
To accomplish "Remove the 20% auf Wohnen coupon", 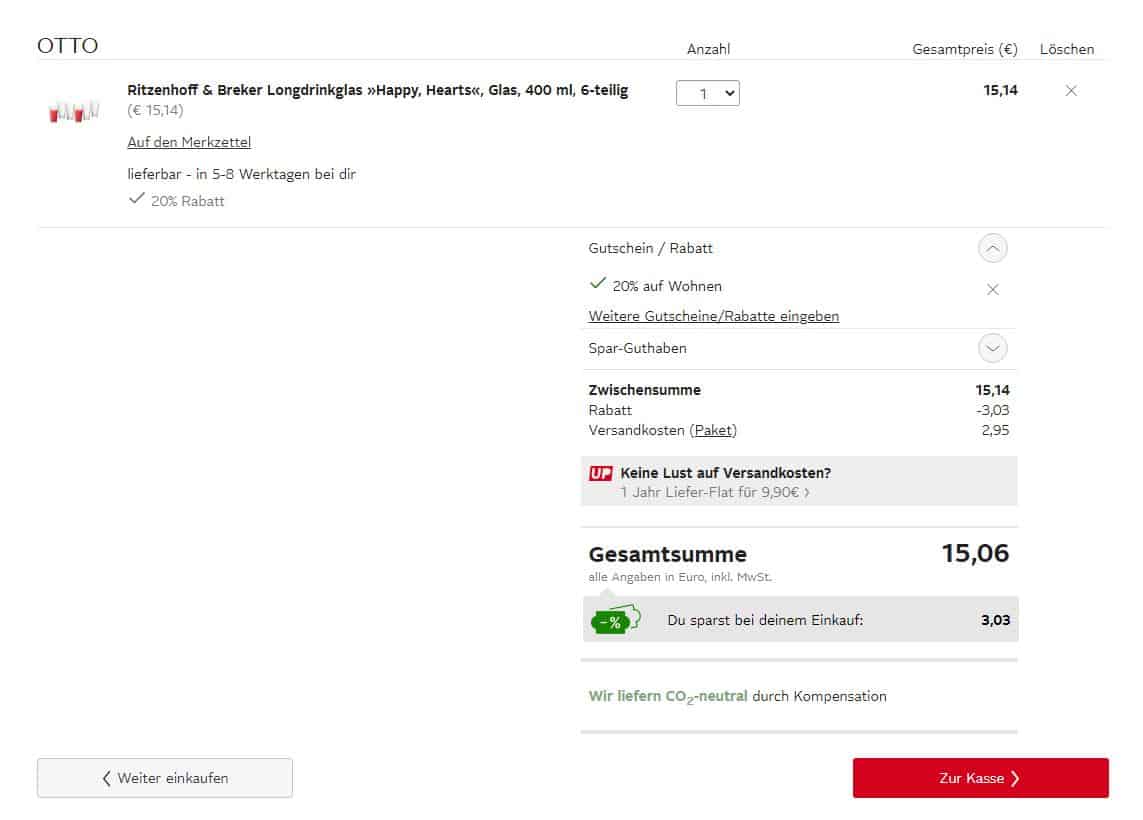I will tap(992, 290).
